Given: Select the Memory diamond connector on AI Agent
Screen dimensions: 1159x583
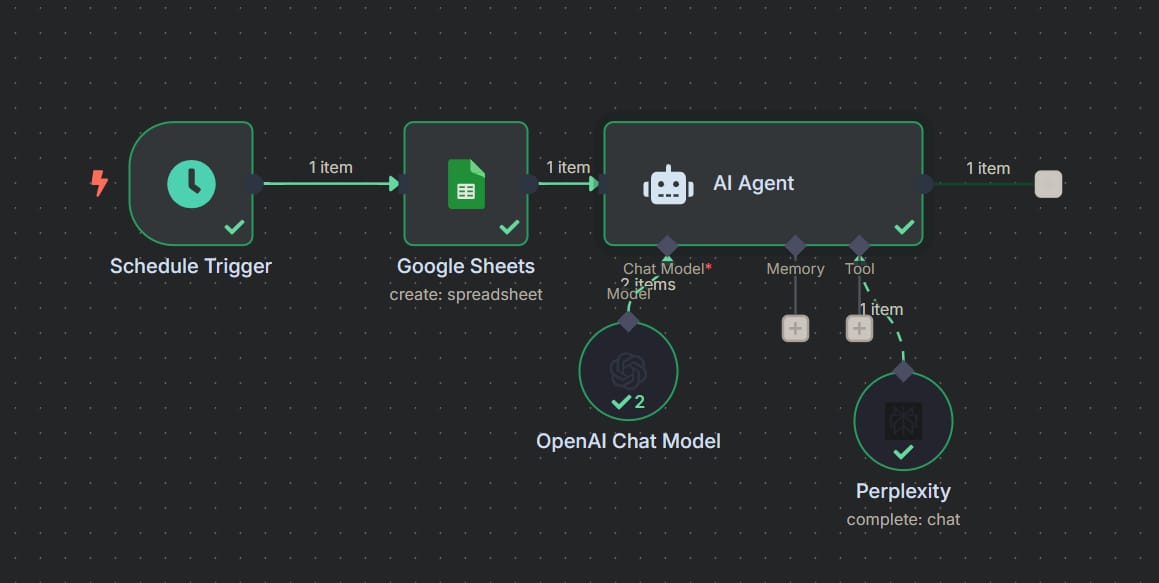Looking at the screenshot, I should tap(795, 246).
